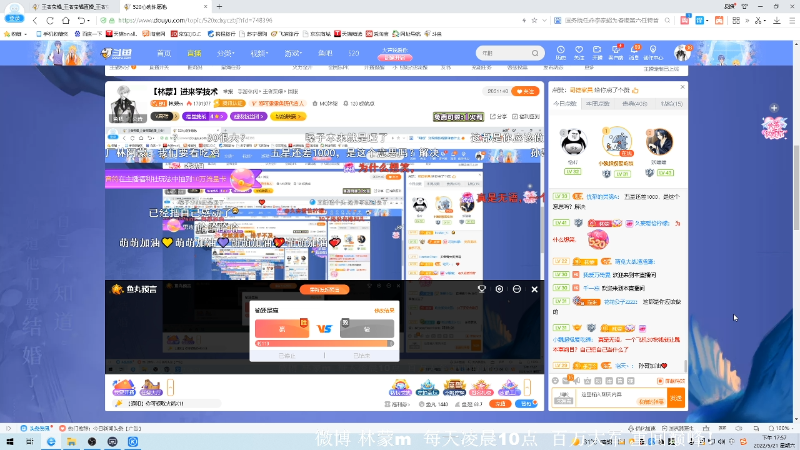Viewport: 800px width, 450px height.
Task: Open the user avatar in Douyu header
Action: (681, 53)
